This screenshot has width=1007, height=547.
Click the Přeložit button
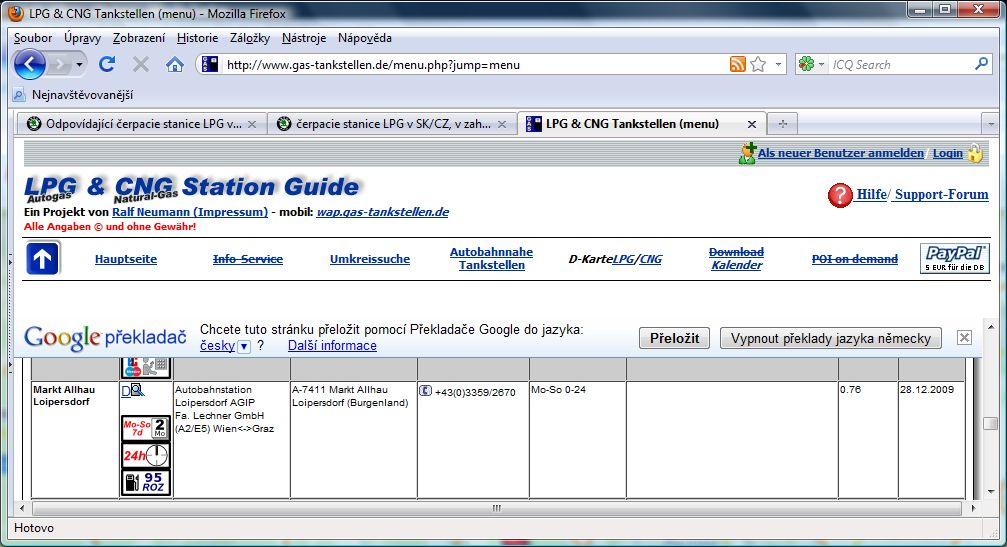(x=674, y=338)
